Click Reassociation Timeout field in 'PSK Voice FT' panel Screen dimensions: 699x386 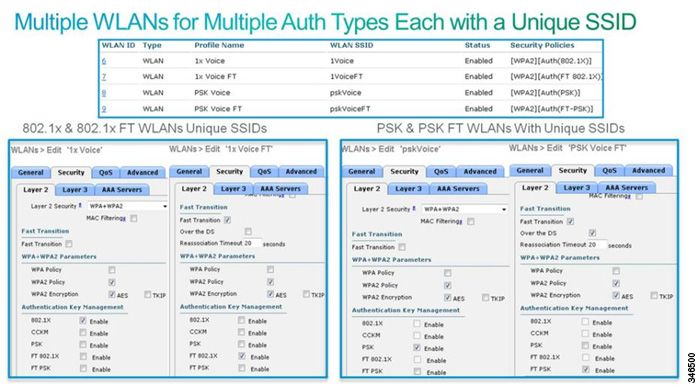coord(597,245)
